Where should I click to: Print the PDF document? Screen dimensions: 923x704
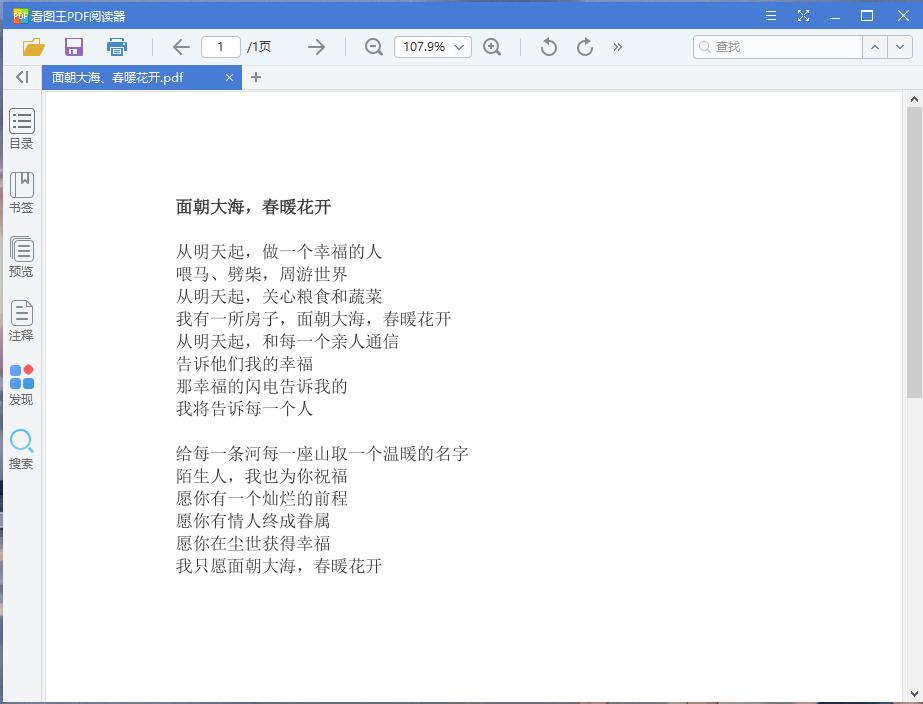pos(117,47)
